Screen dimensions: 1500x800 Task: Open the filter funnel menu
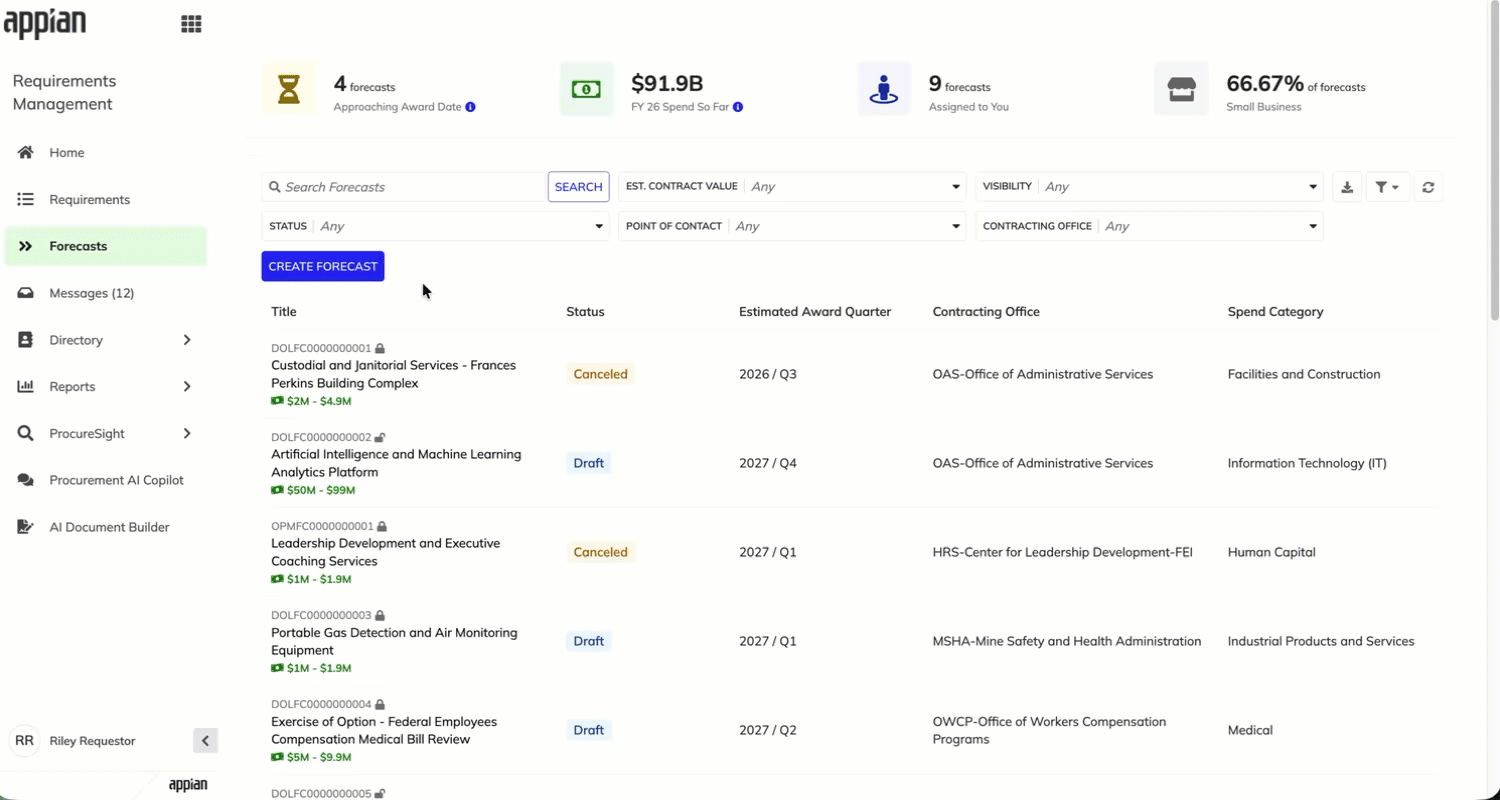[x=1387, y=187]
